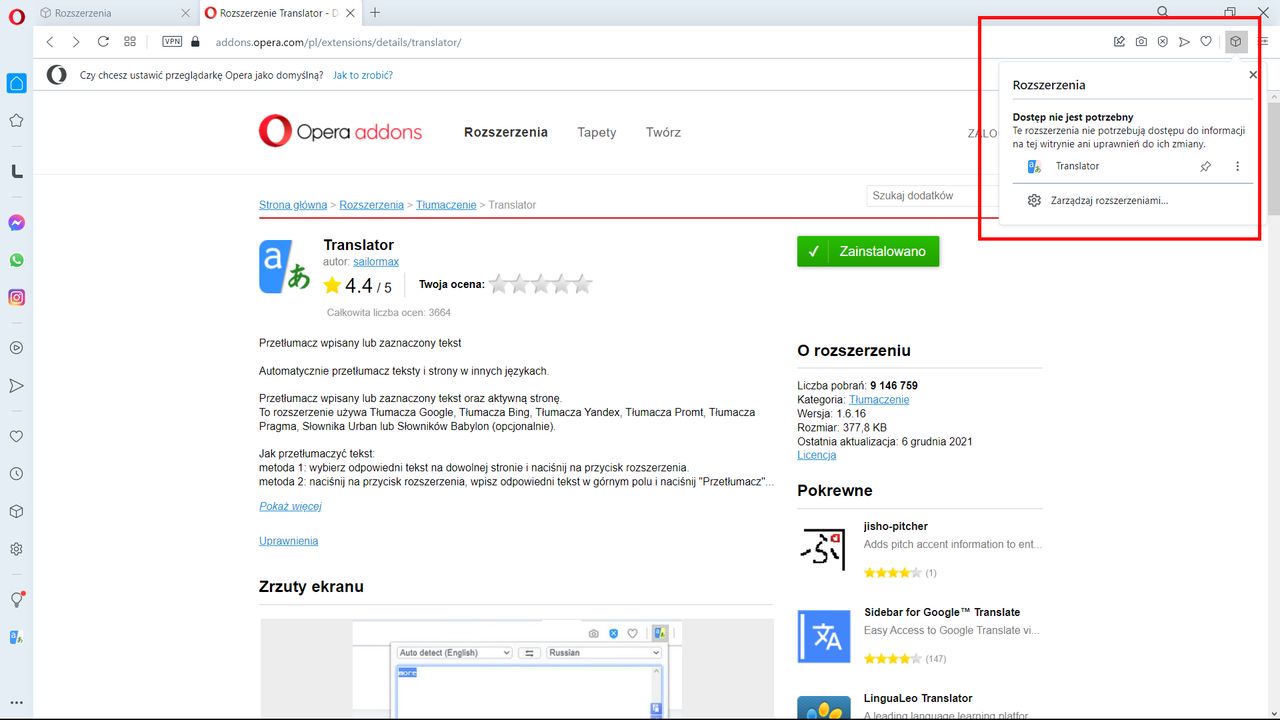The width and height of the screenshot is (1280, 720).
Task: Open the Translator three-dot options menu
Action: pos(1238,166)
